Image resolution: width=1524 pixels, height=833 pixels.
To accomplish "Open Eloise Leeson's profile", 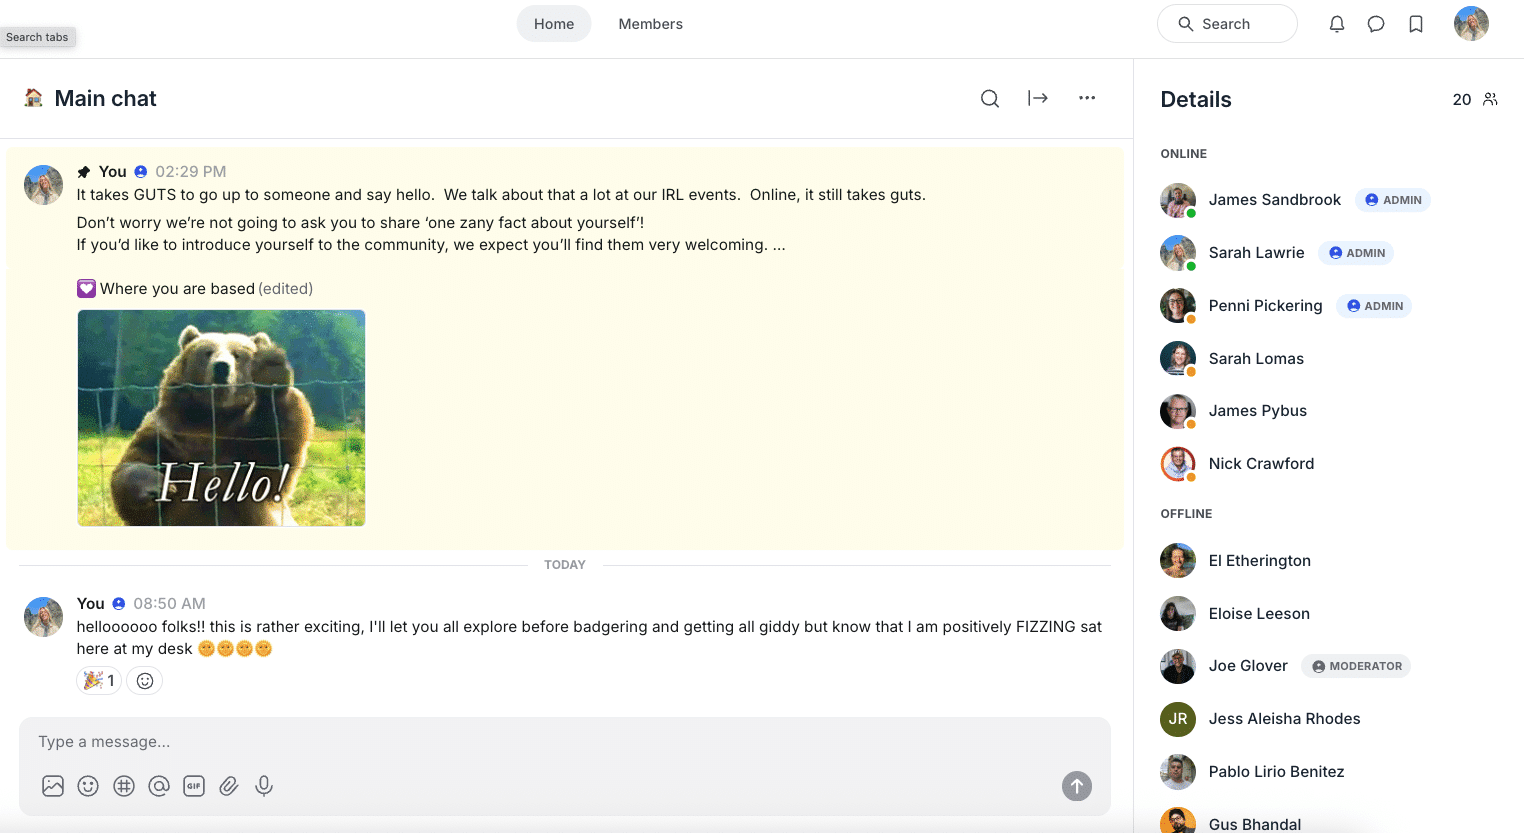I will 1259,614.
